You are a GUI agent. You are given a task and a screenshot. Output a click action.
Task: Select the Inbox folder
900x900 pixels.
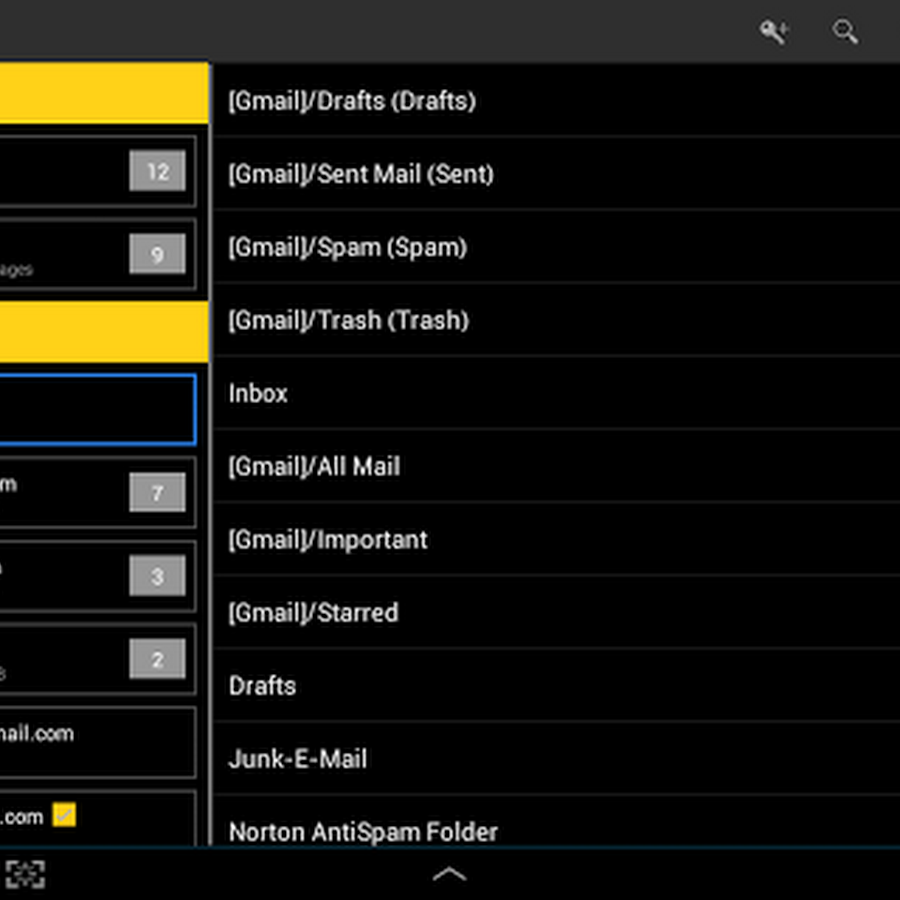556,393
